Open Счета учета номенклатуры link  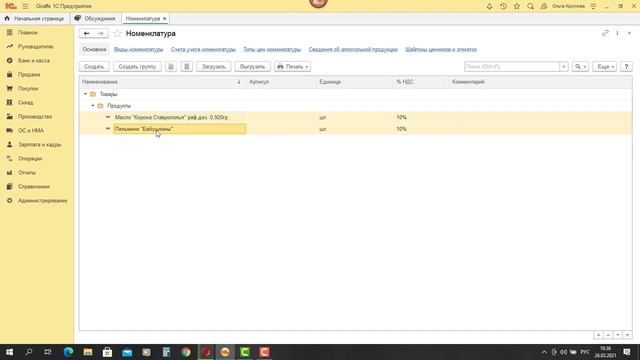coord(203,49)
